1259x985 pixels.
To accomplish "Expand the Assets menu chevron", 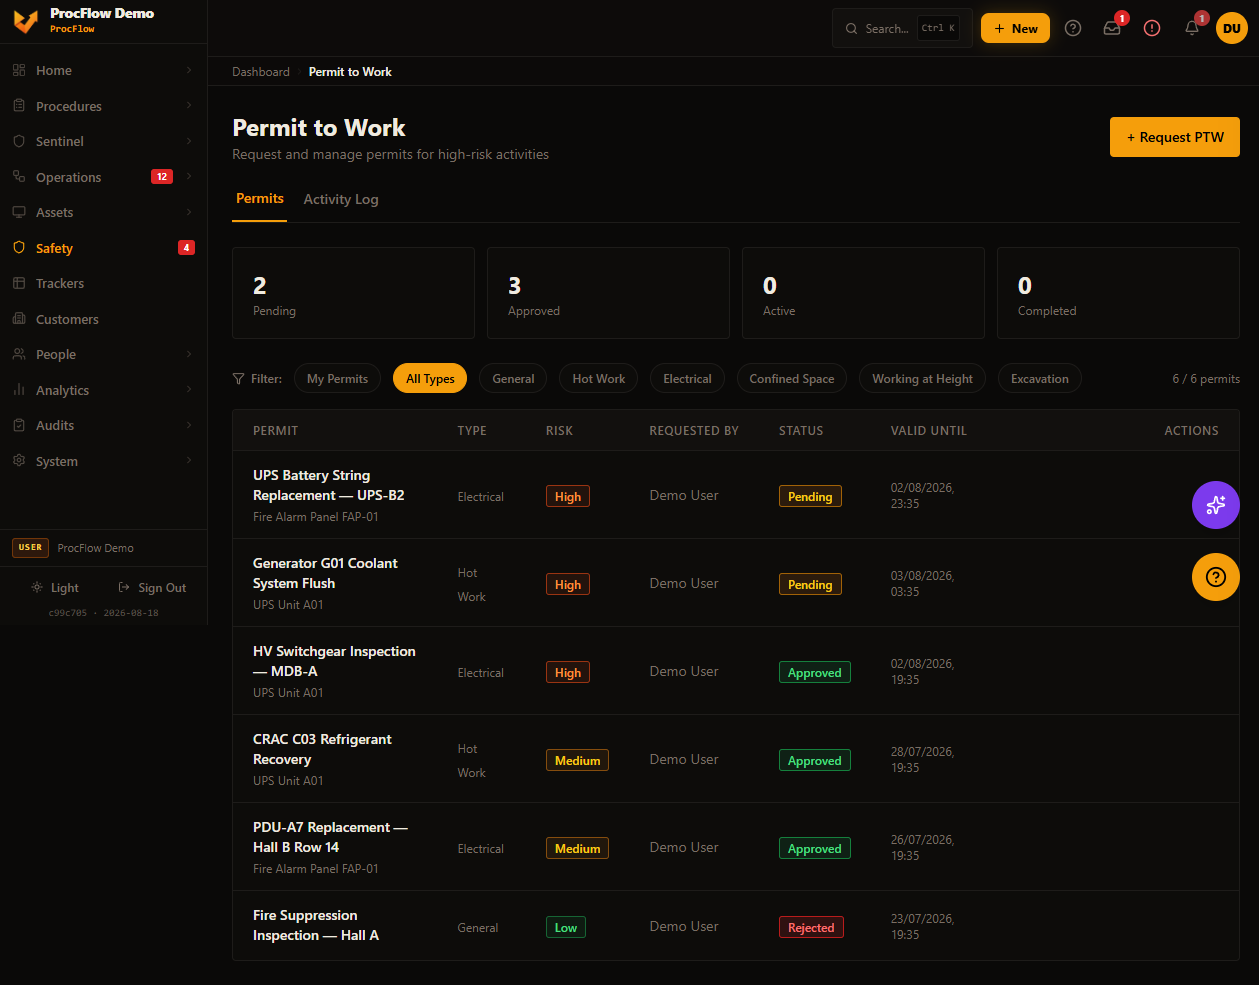I will point(189,212).
